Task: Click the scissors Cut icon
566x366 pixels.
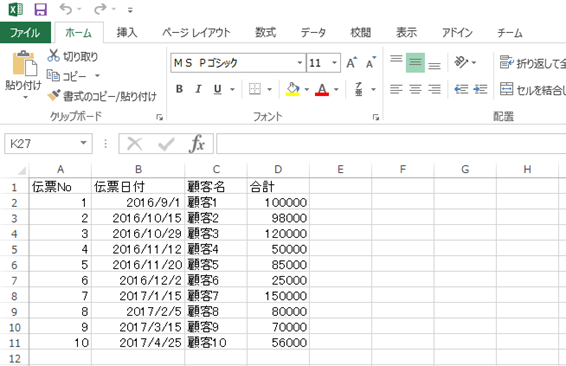Action: tap(53, 56)
